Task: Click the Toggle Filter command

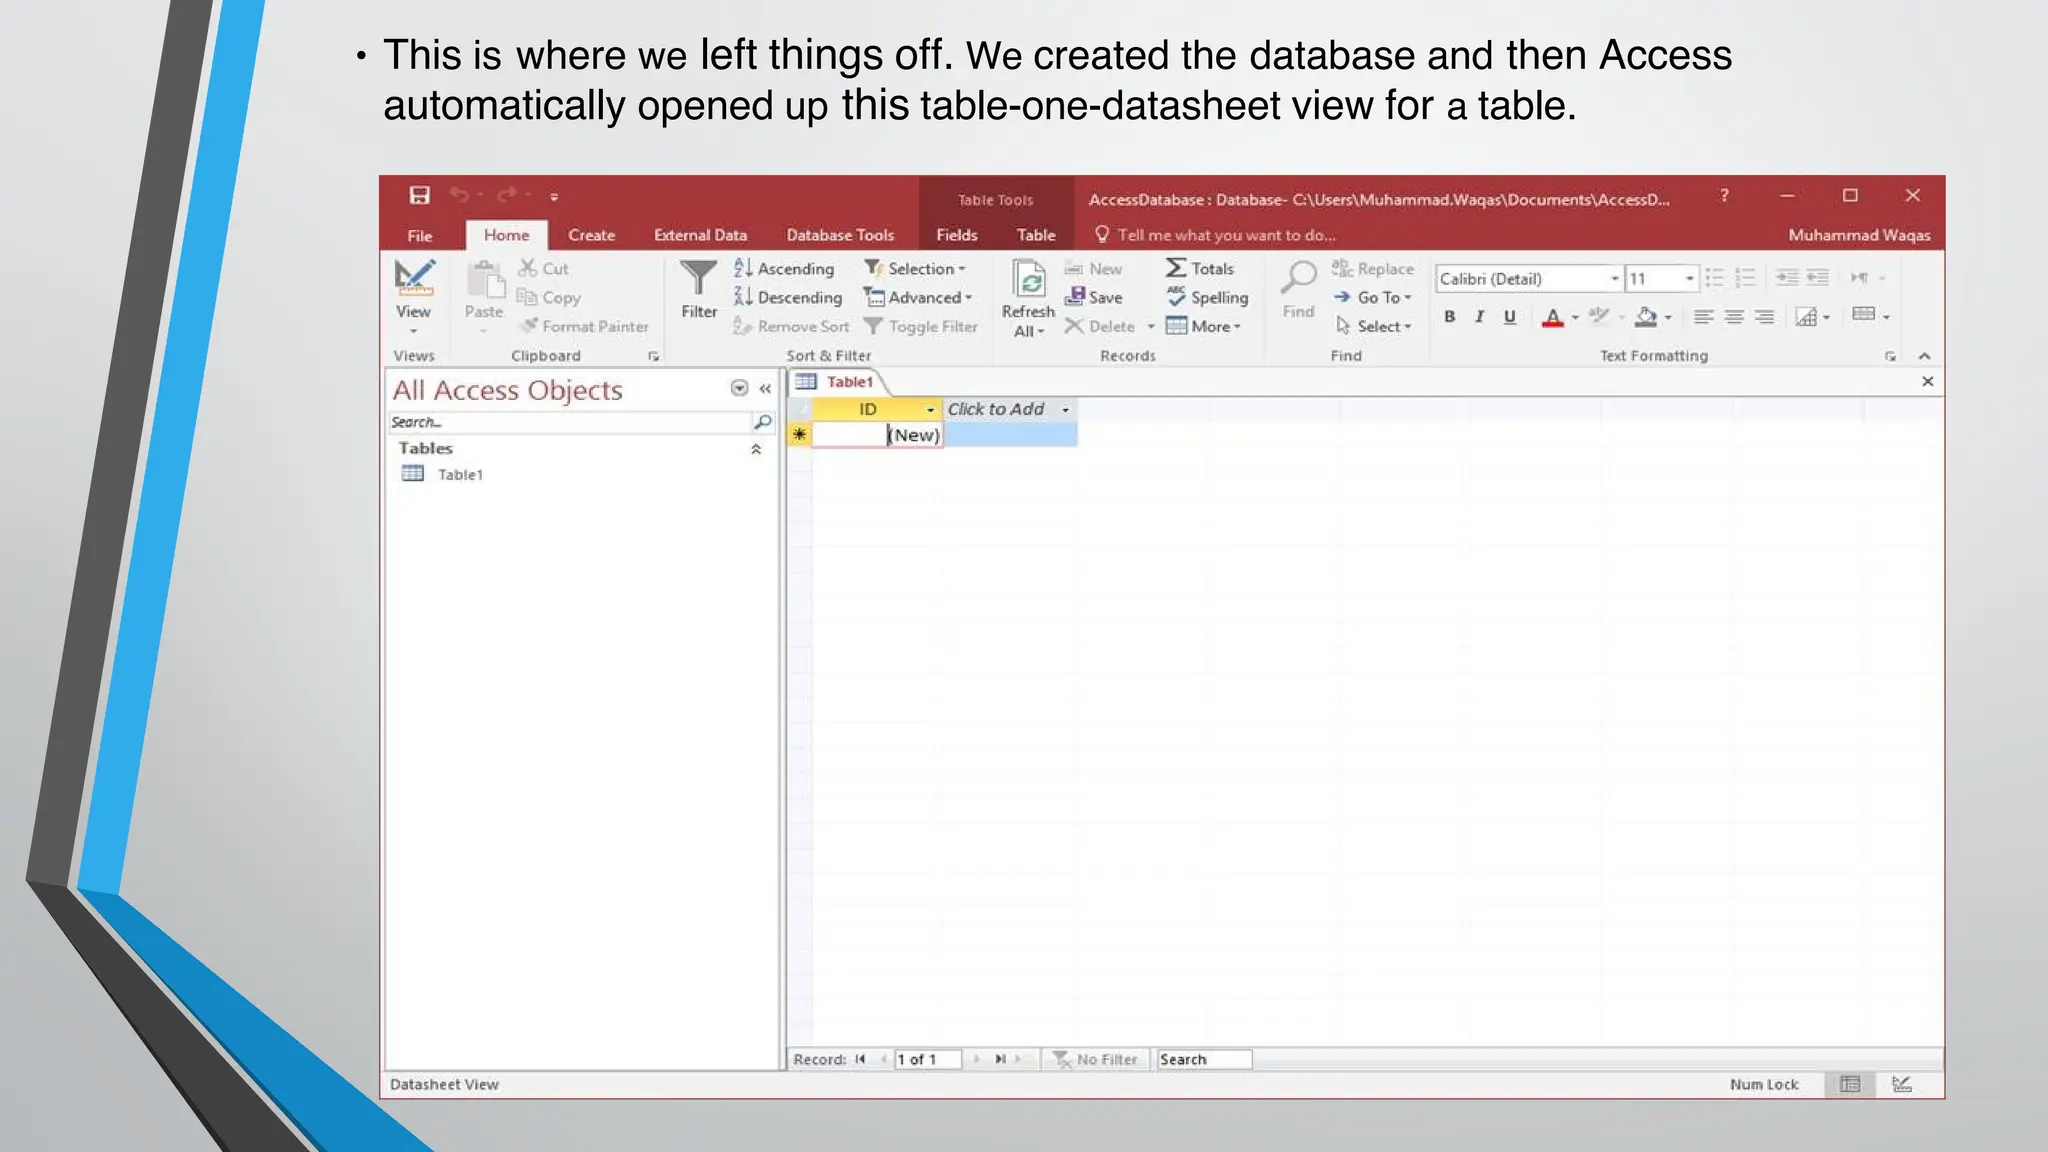Action: [x=921, y=326]
